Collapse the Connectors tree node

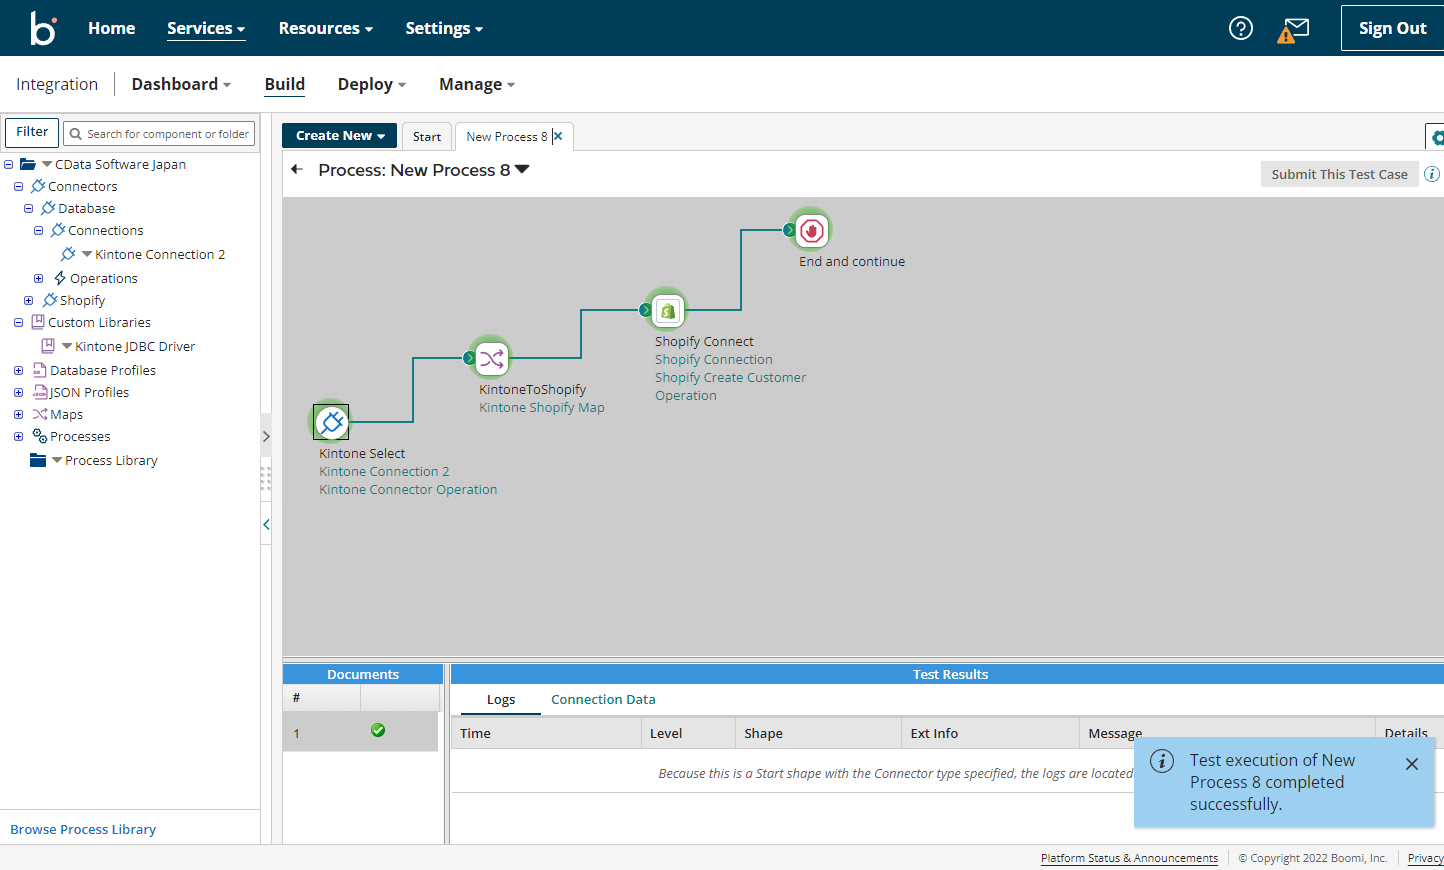(18, 186)
